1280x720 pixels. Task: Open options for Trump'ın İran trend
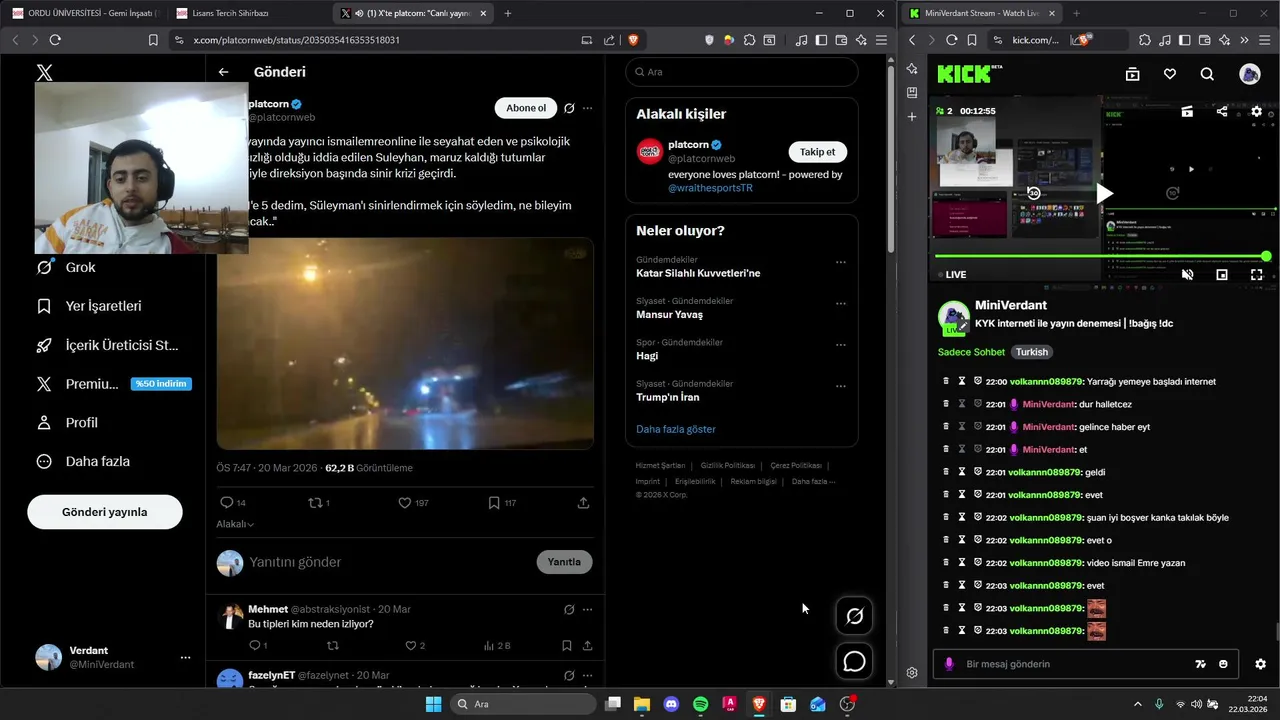pos(840,386)
